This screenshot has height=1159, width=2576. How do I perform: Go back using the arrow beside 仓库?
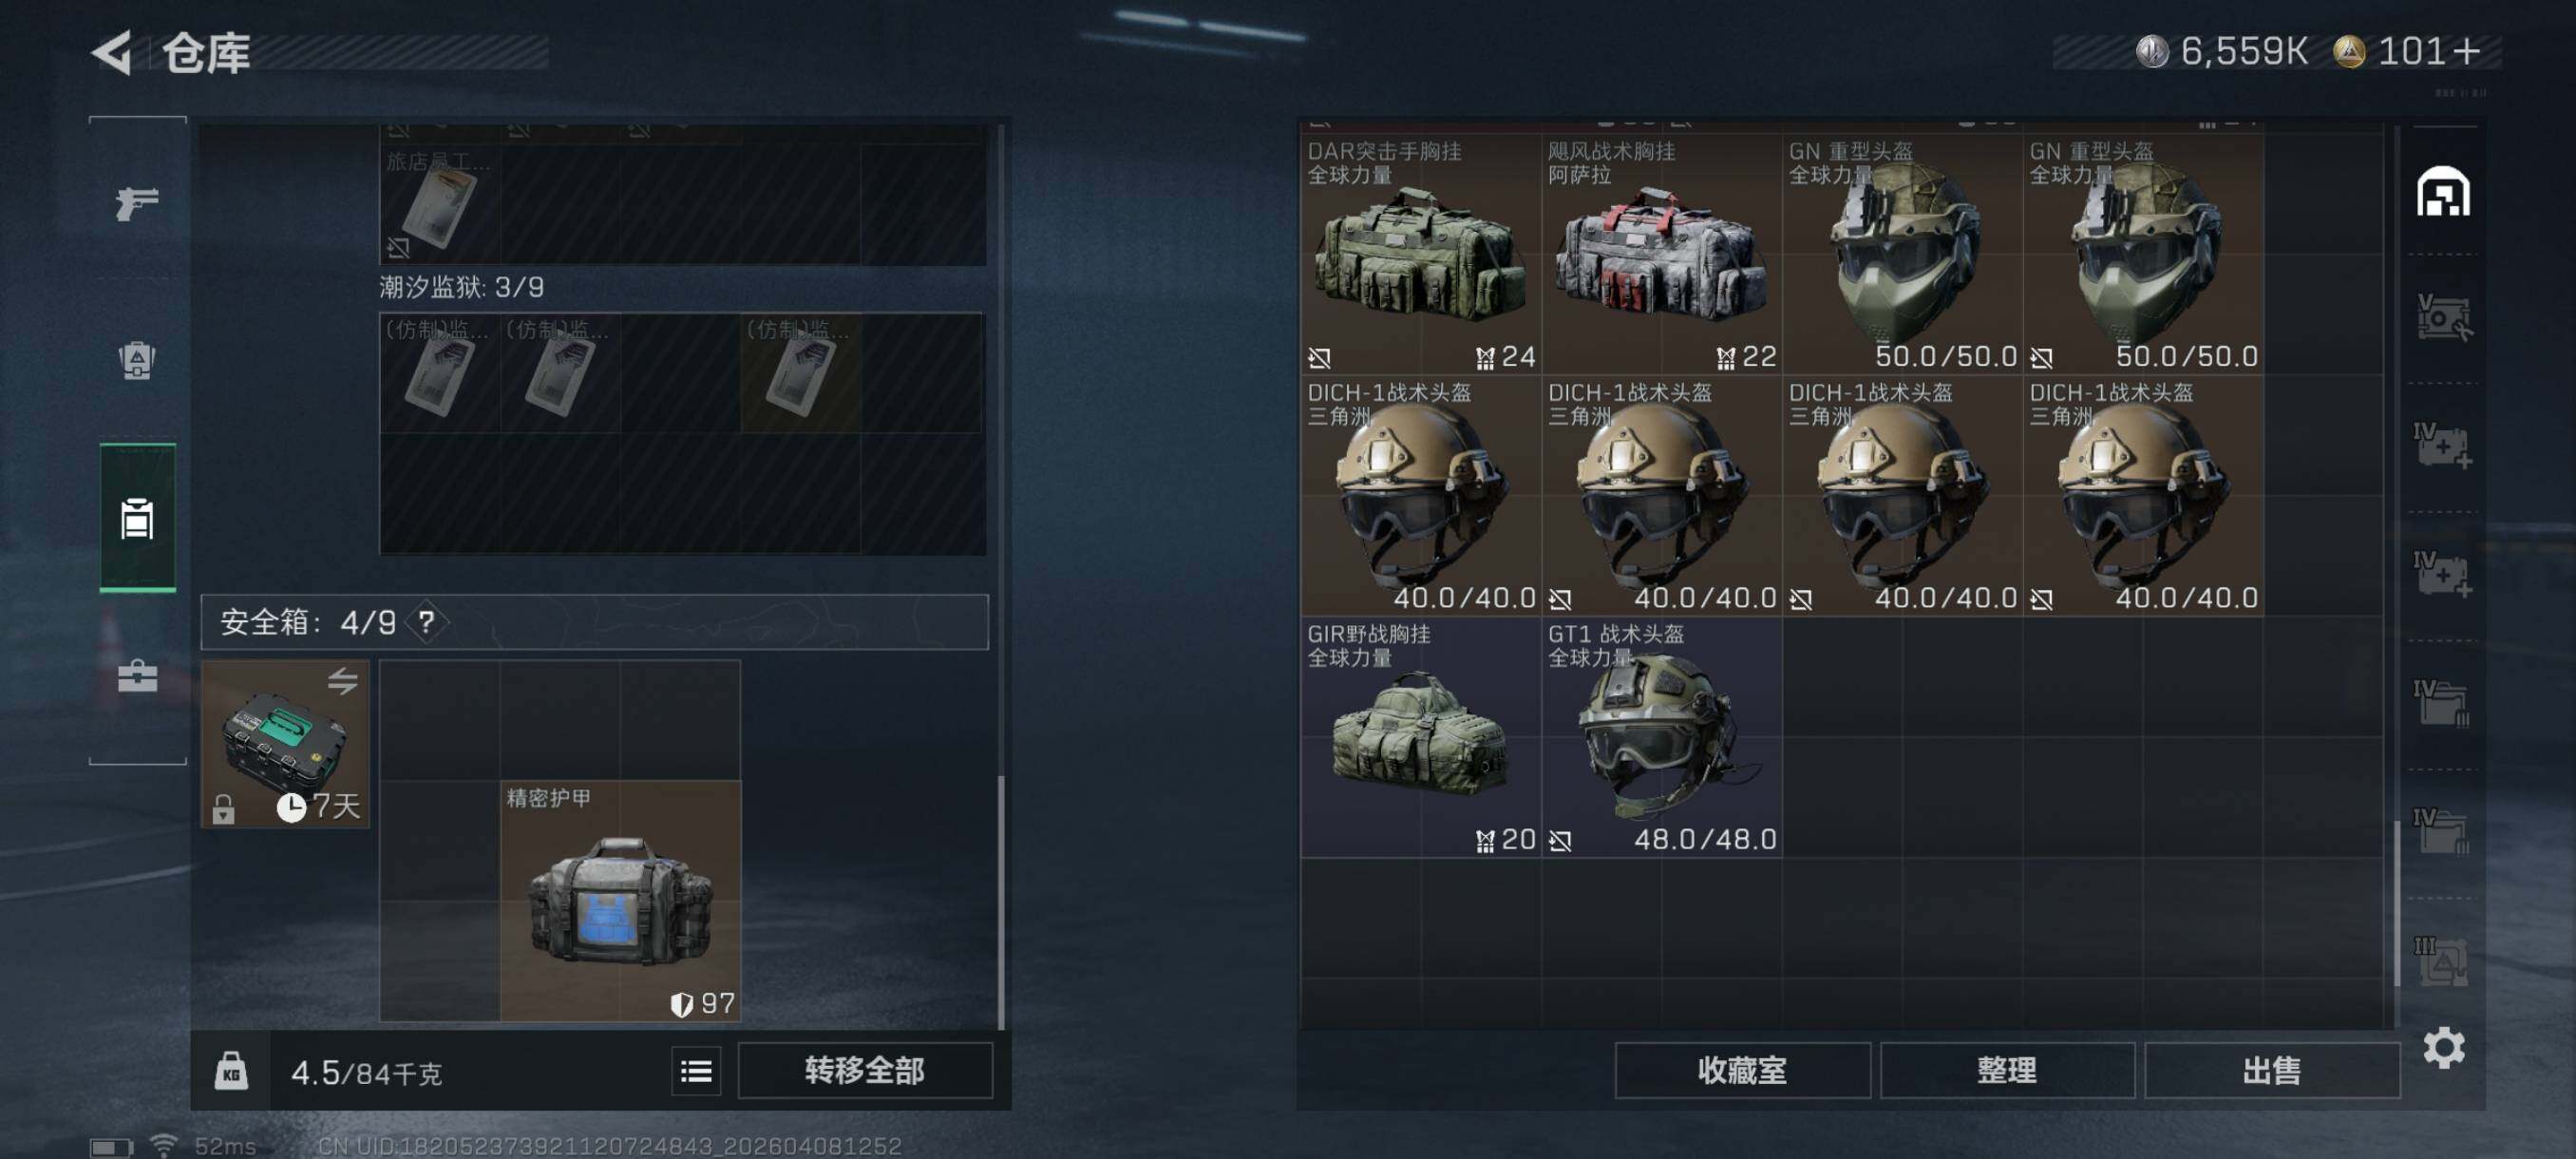pos(112,52)
